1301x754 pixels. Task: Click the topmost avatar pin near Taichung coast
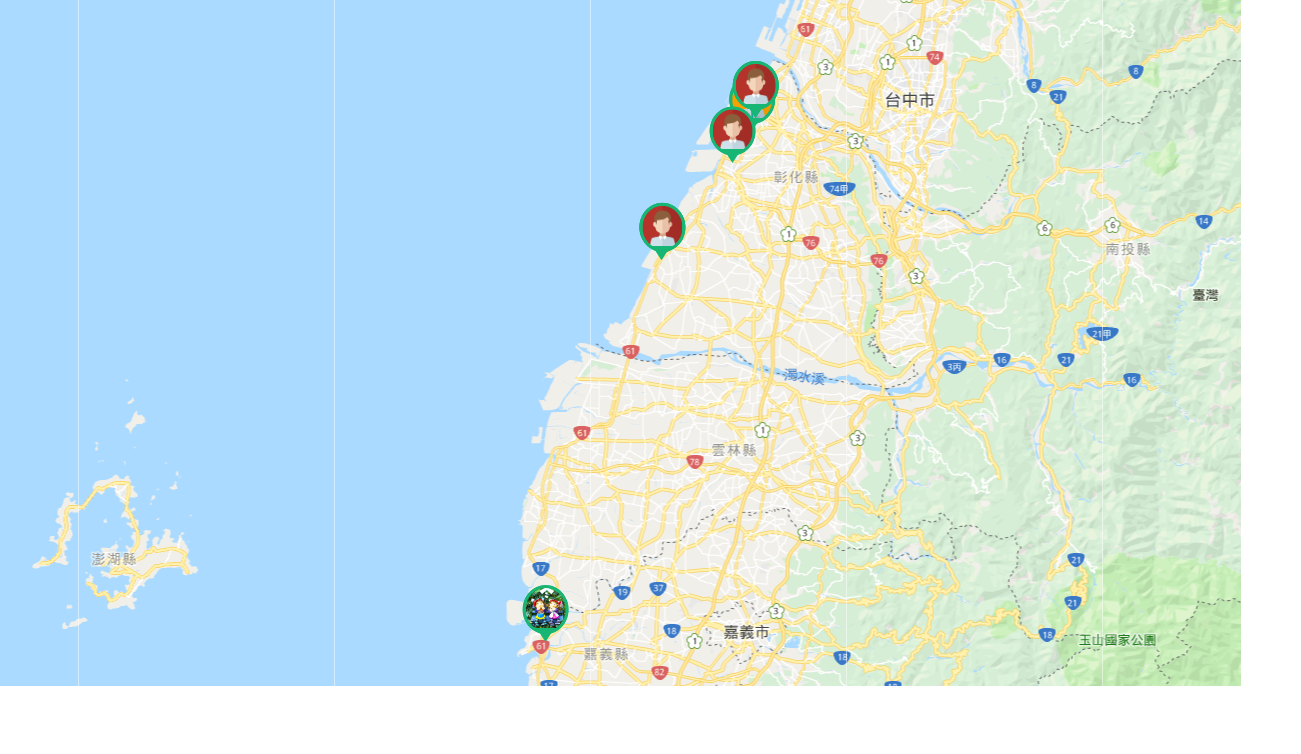pos(756,84)
